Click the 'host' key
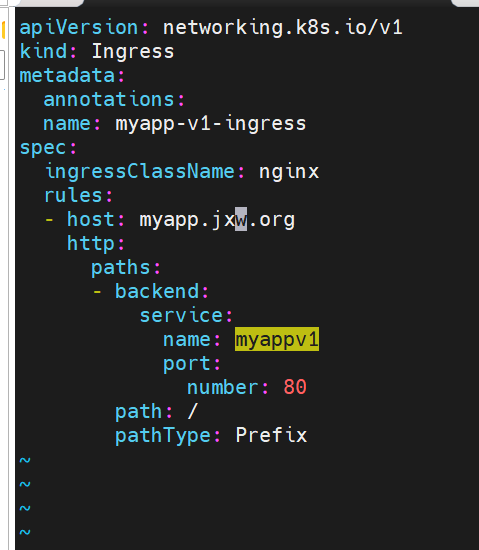Image resolution: width=479 pixels, height=550 pixels. tap(91, 219)
